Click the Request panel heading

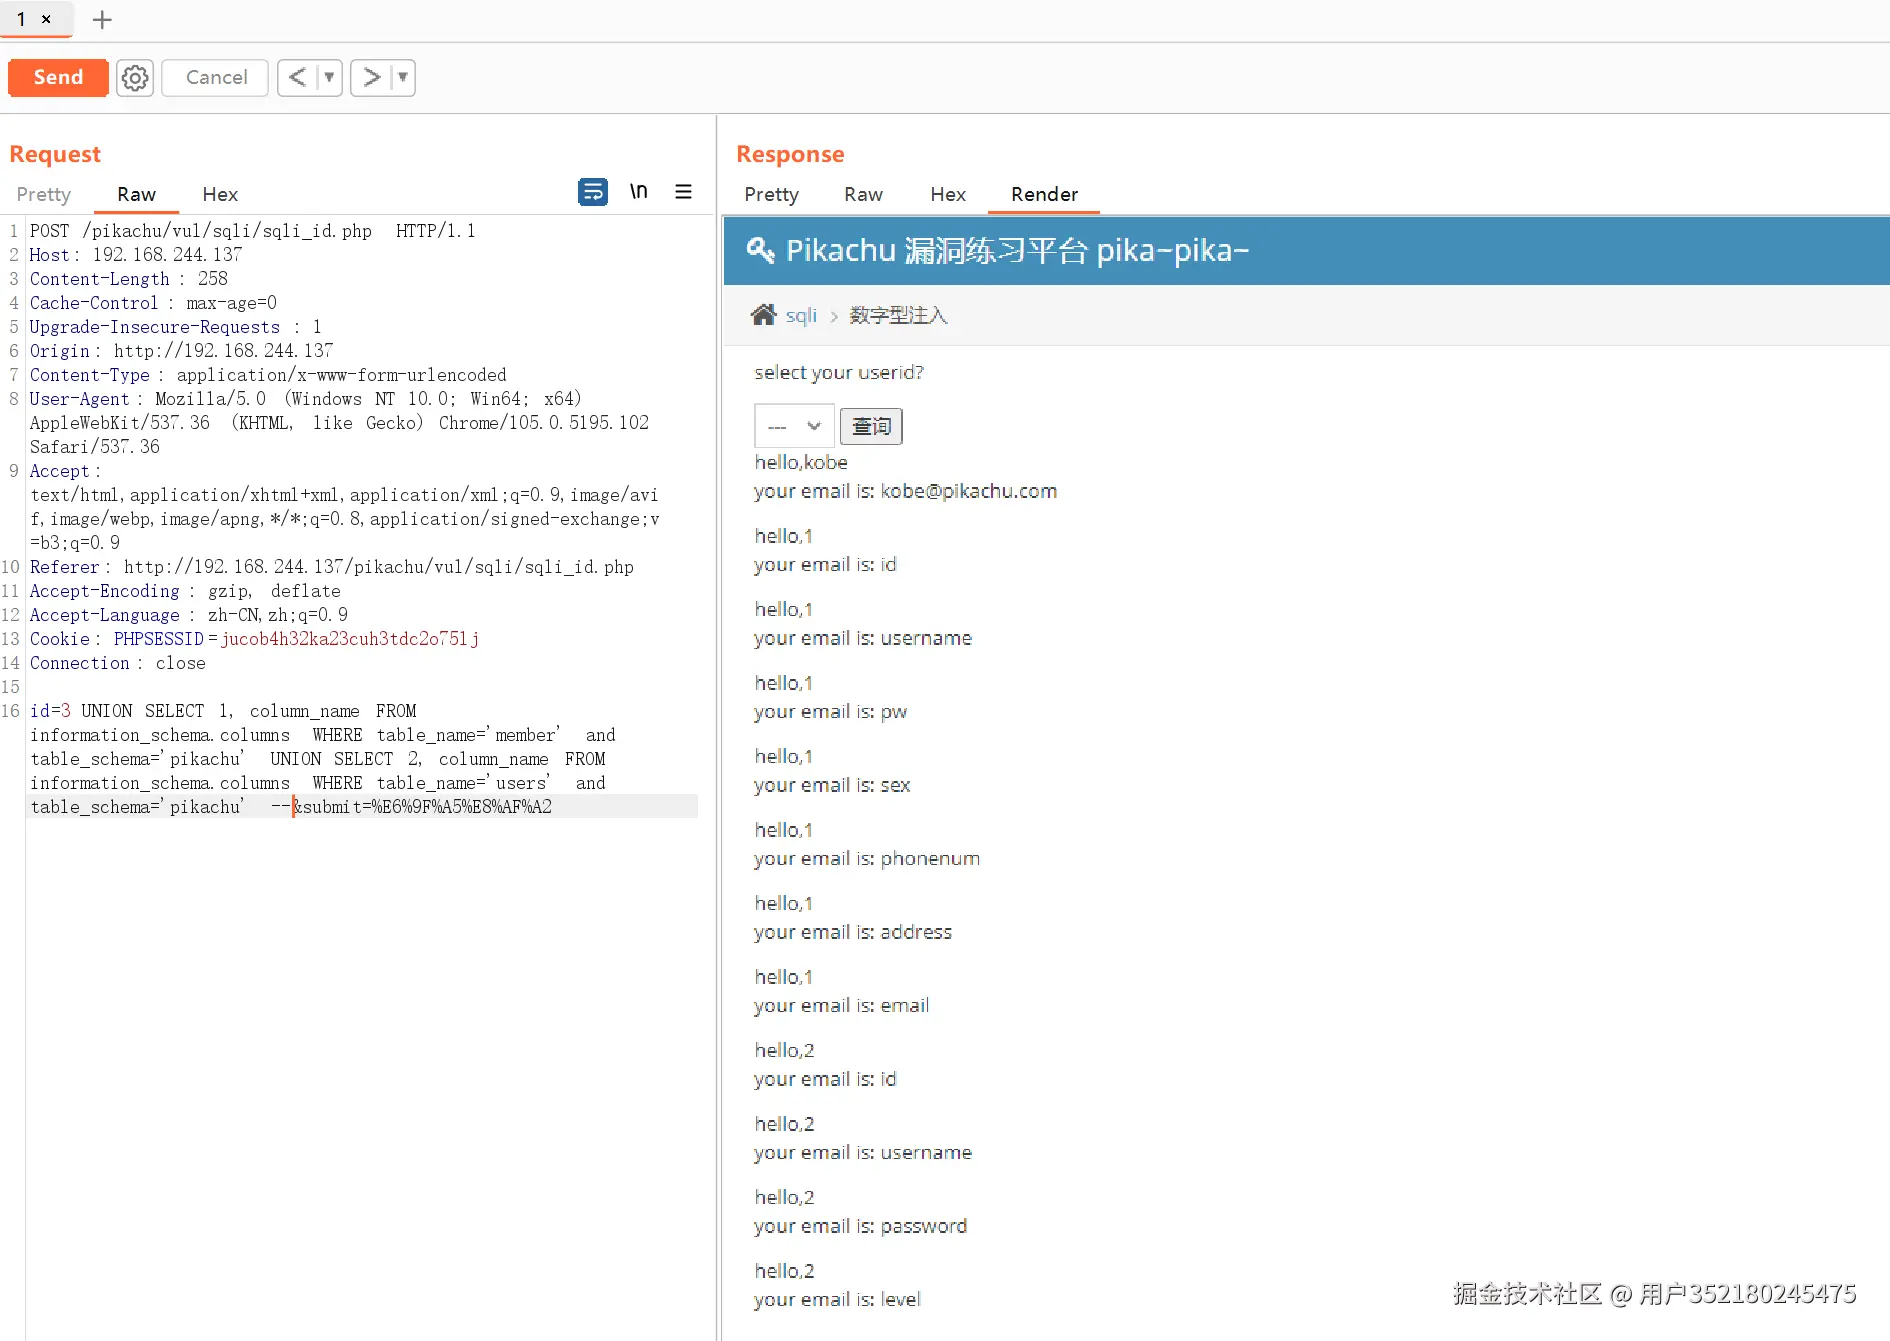point(55,154)
